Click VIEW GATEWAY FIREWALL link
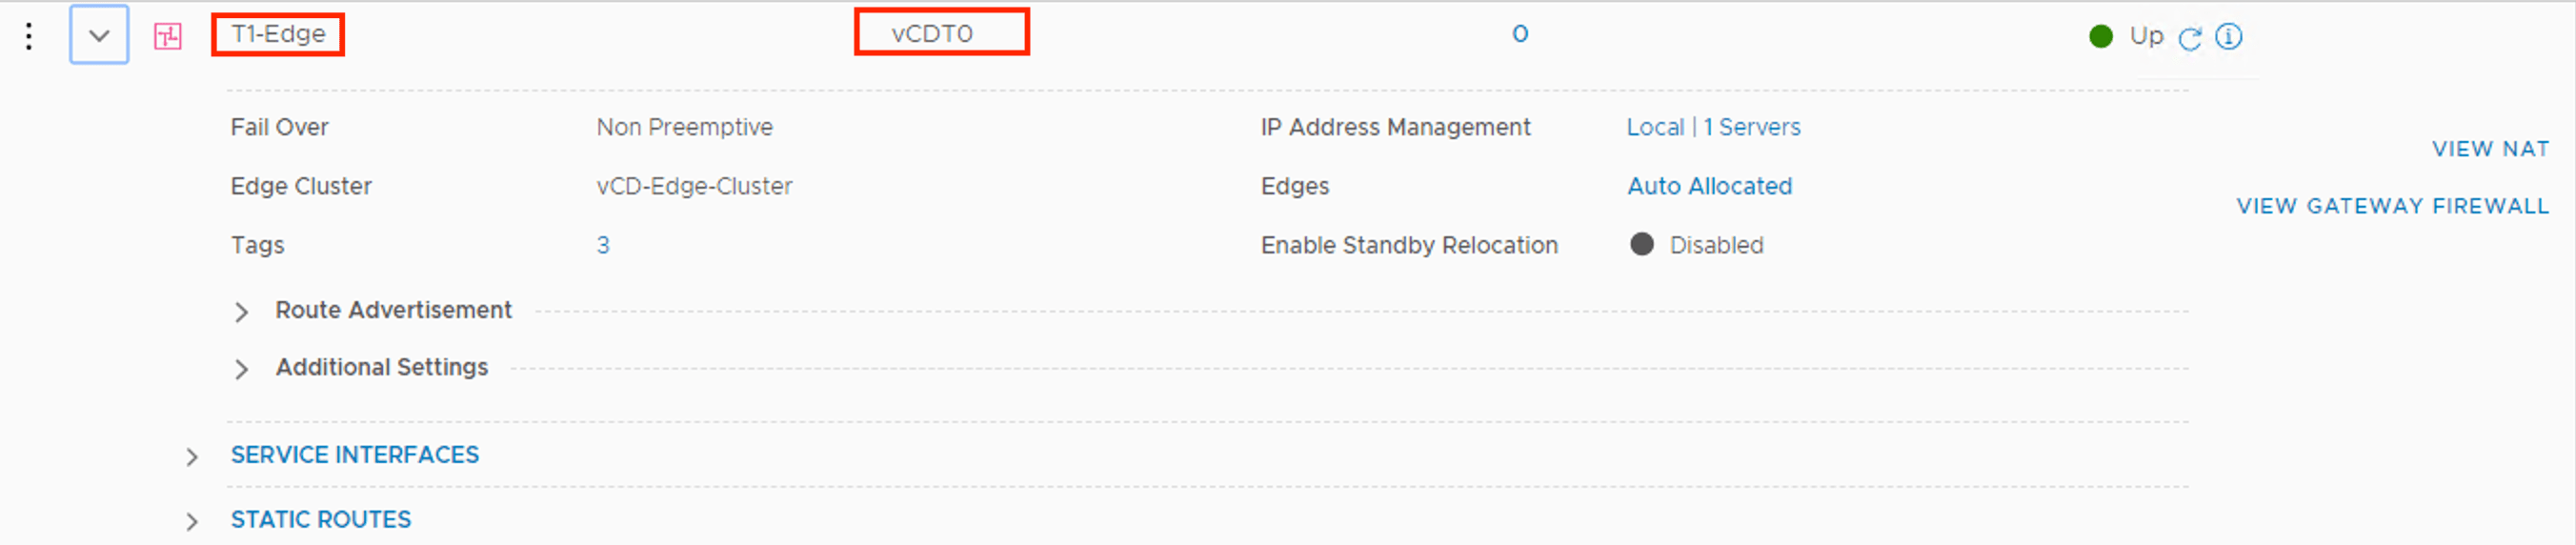The height and width of the screenshot is (545, 2576). 2392,206
